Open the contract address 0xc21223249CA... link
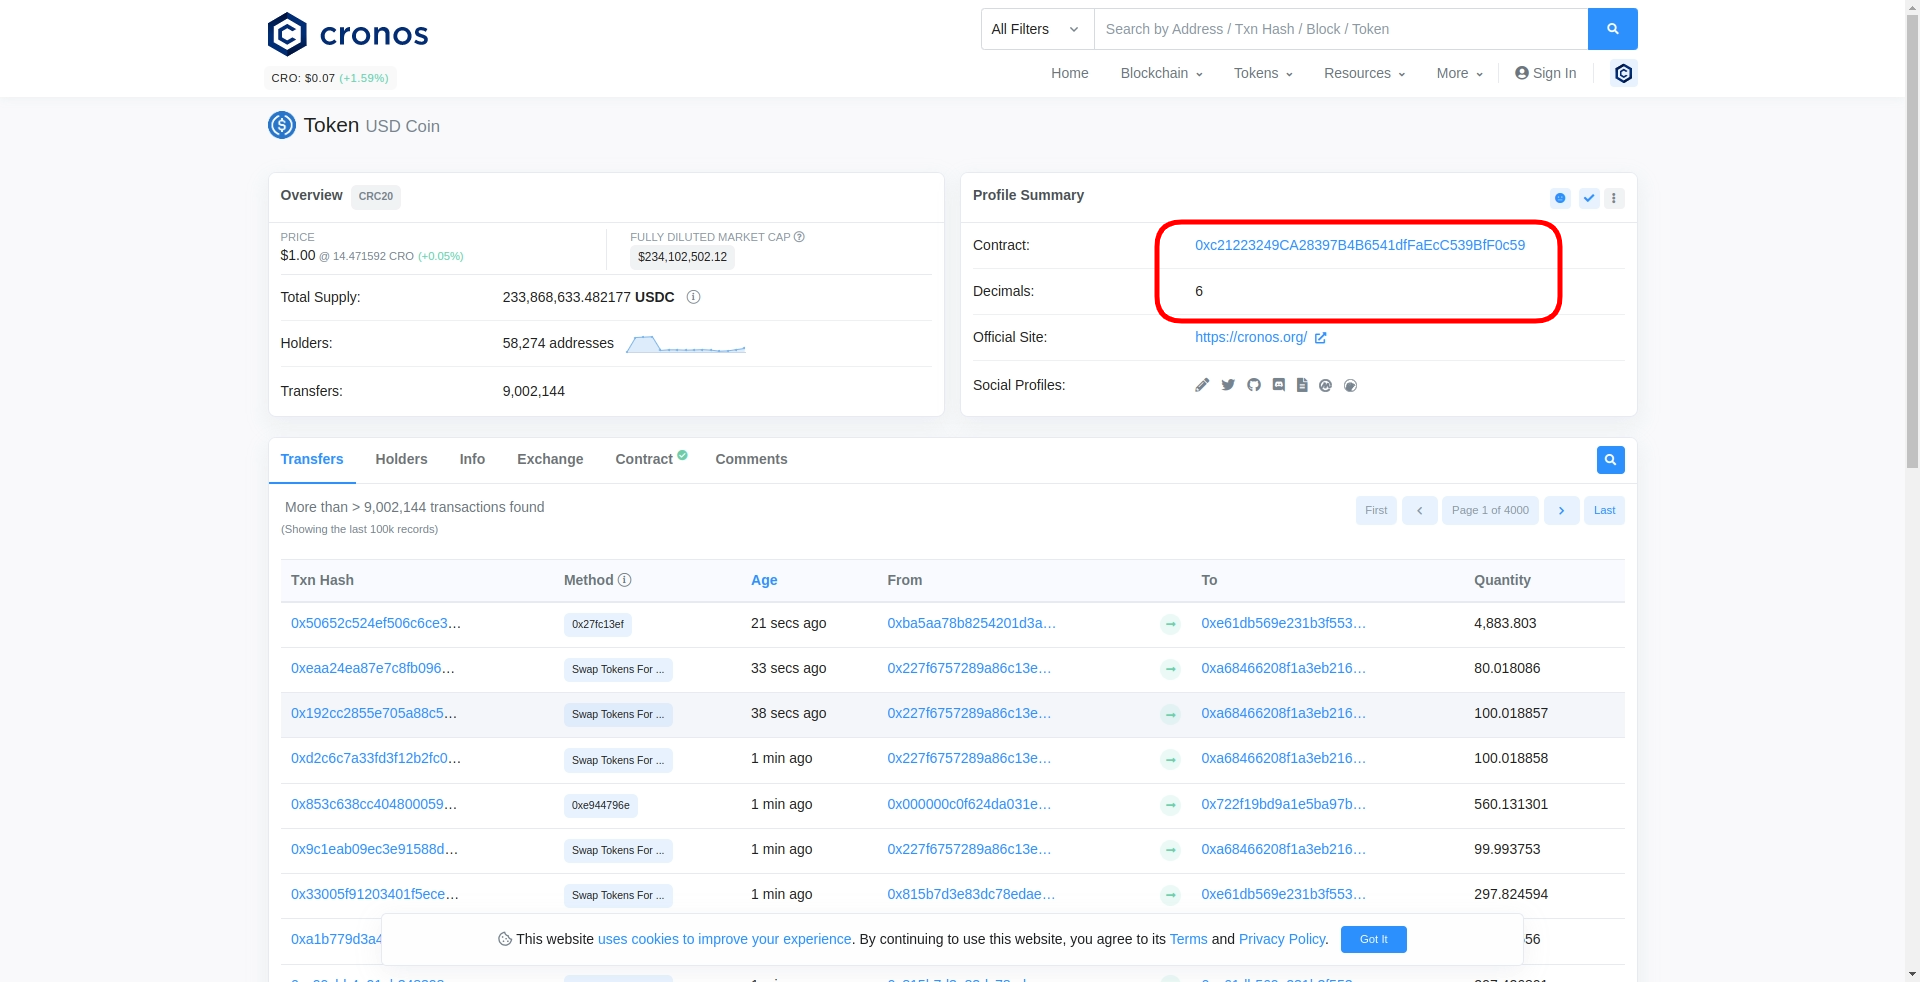Screen dimensions: 1920x982 coord(1360,245)
